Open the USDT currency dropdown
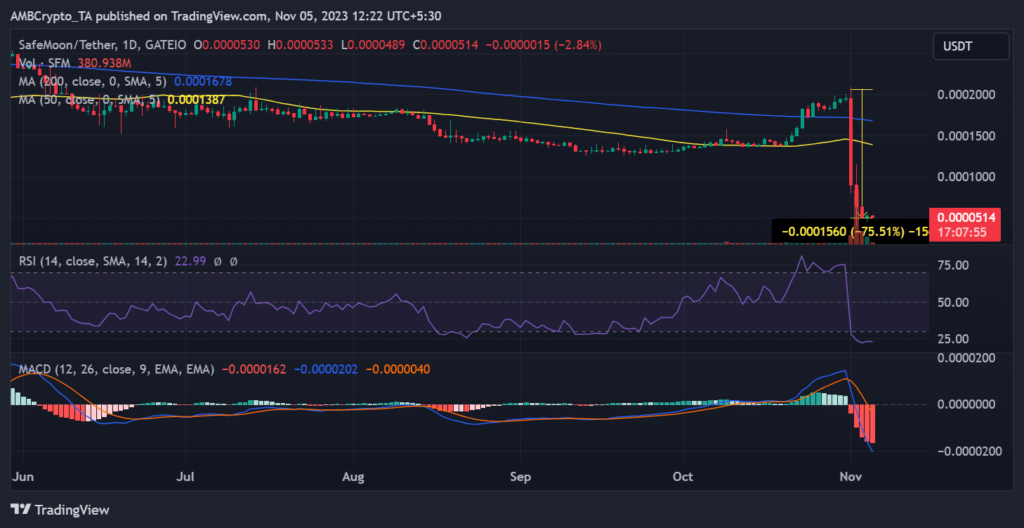 point(961,45)
